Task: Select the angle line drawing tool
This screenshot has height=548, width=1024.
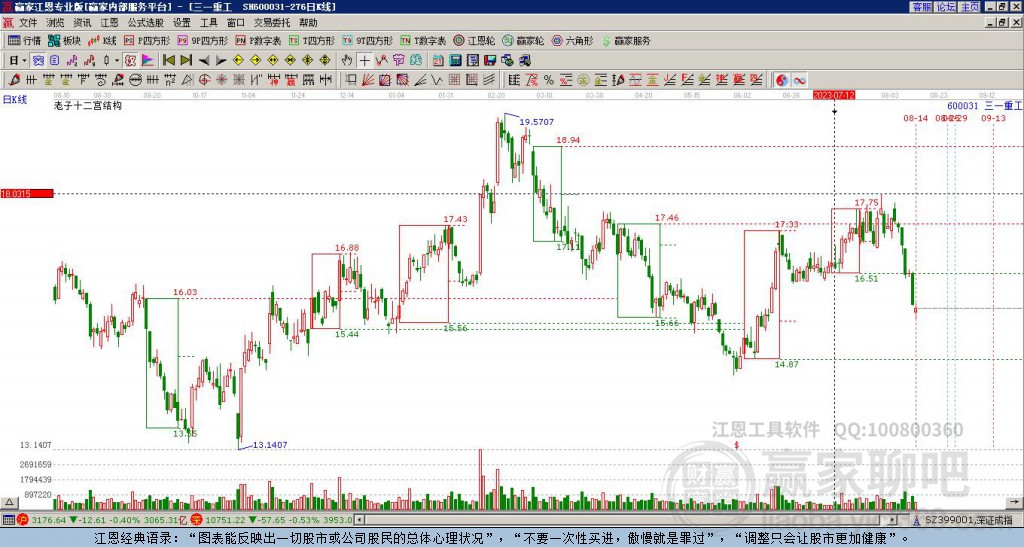Action: [x=419, y=80]
